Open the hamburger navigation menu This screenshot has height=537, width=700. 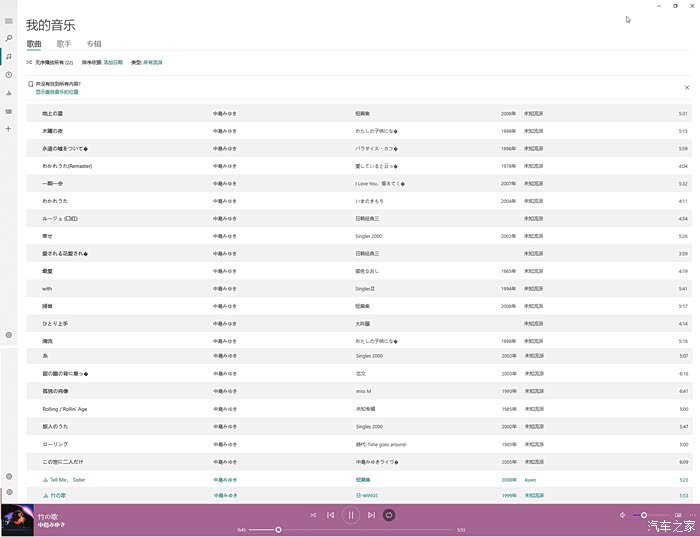9,20
